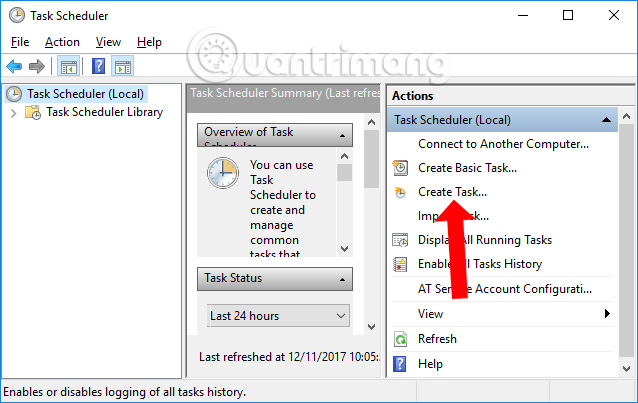Click the Actions pane scrollbar thumb
638x403 pixels.
(627, 240)
